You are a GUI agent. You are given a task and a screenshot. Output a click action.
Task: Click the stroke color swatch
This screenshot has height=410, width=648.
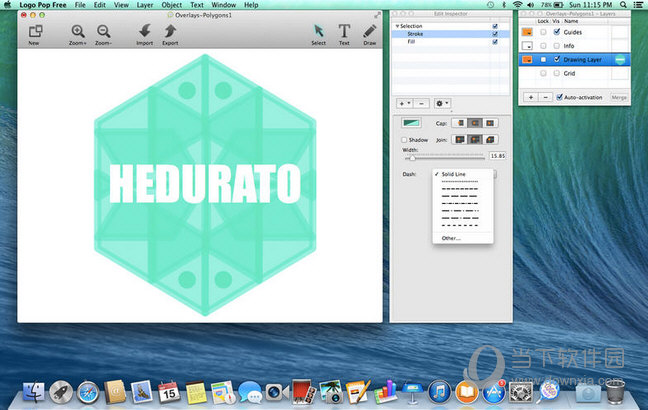(x=411, y=123)
